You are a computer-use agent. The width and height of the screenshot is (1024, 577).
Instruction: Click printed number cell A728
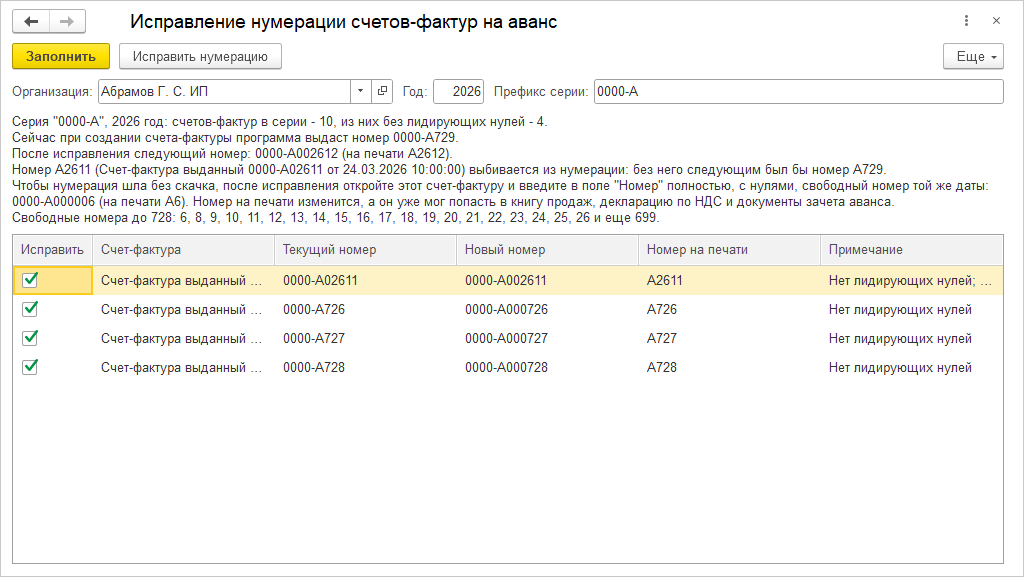point(729,367)
